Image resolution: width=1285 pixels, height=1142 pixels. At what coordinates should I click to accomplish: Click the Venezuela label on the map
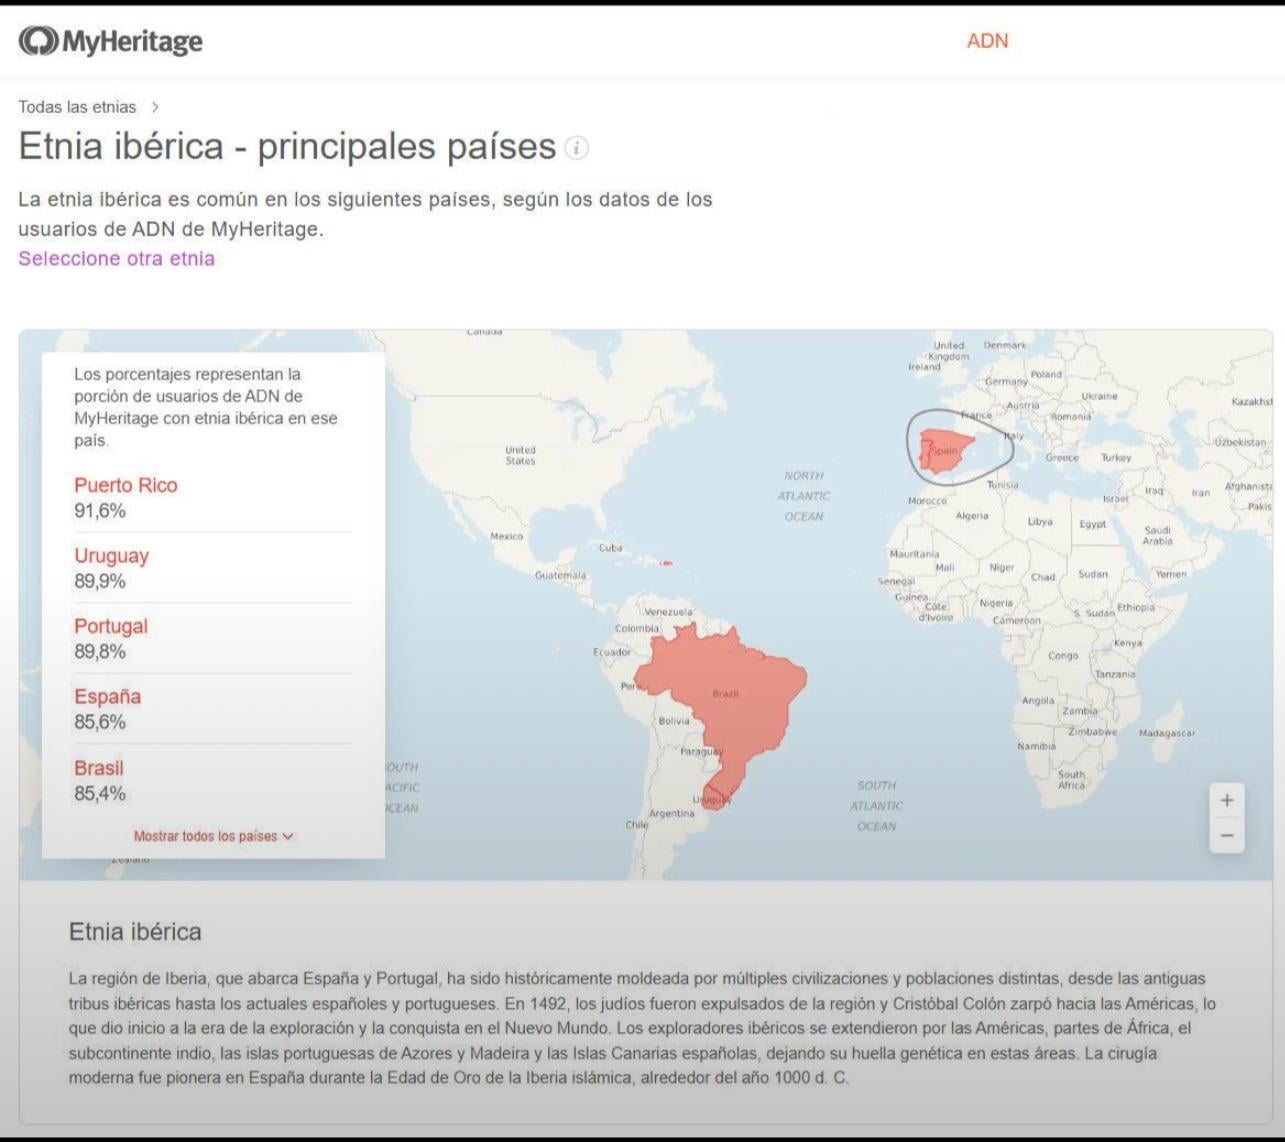click(x=668, y=612)
